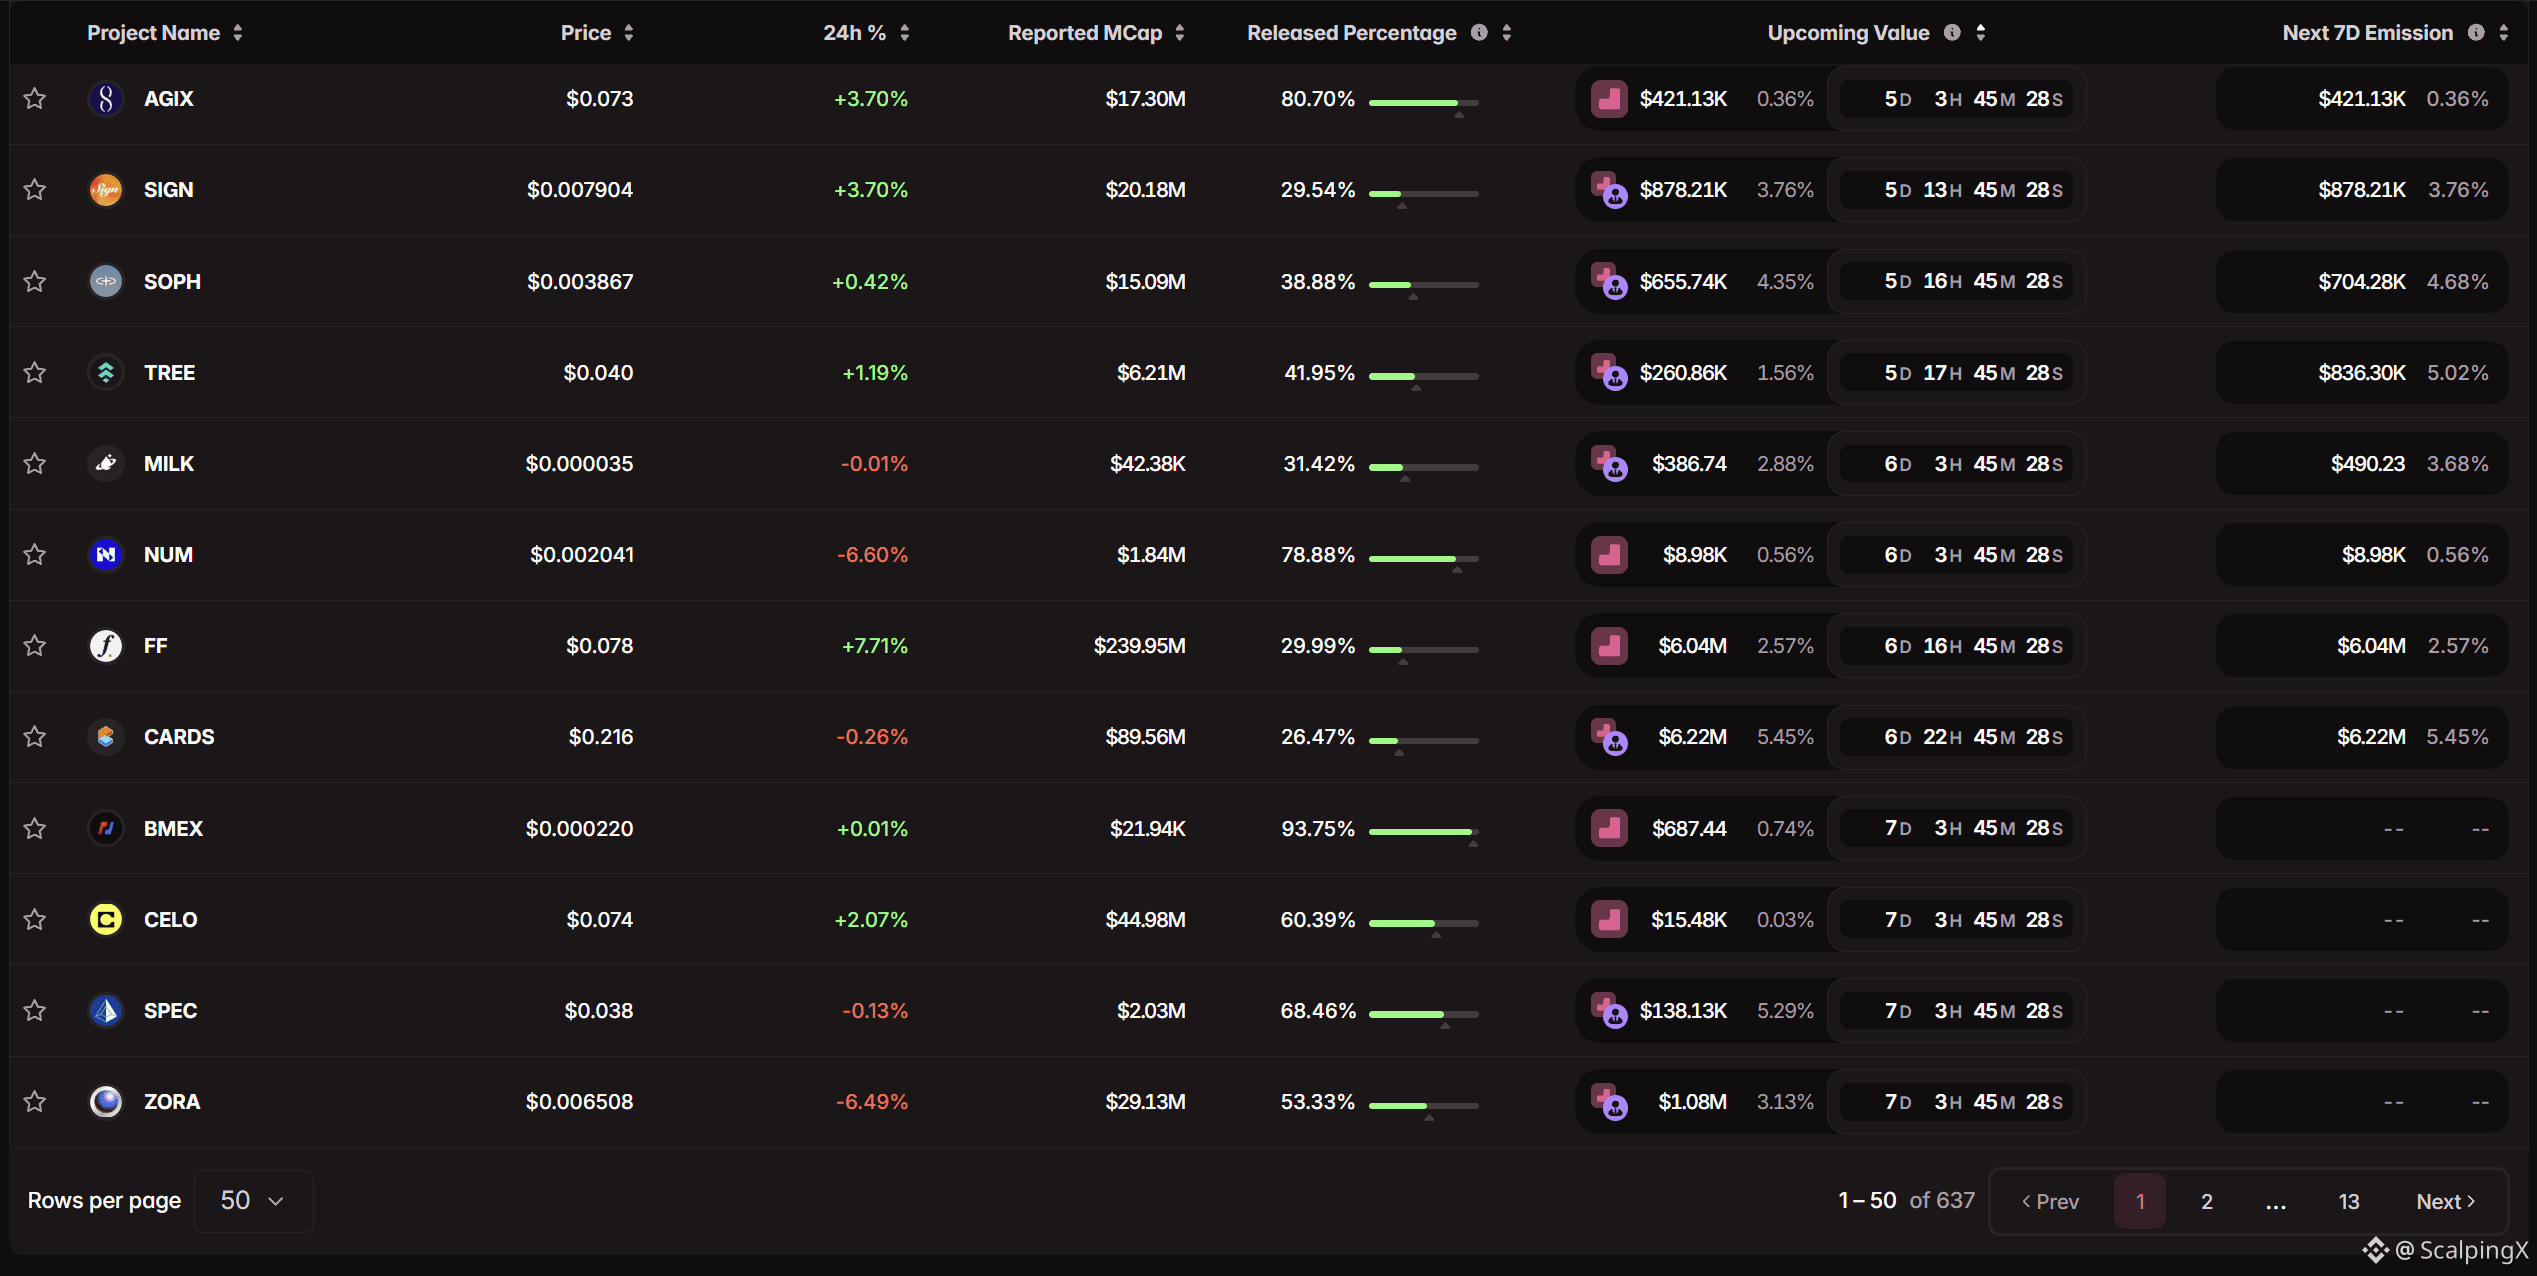Favorite AGIX with the star toggle
This screenshot has height=1276, width=2537.
click(x=35, y=99)
